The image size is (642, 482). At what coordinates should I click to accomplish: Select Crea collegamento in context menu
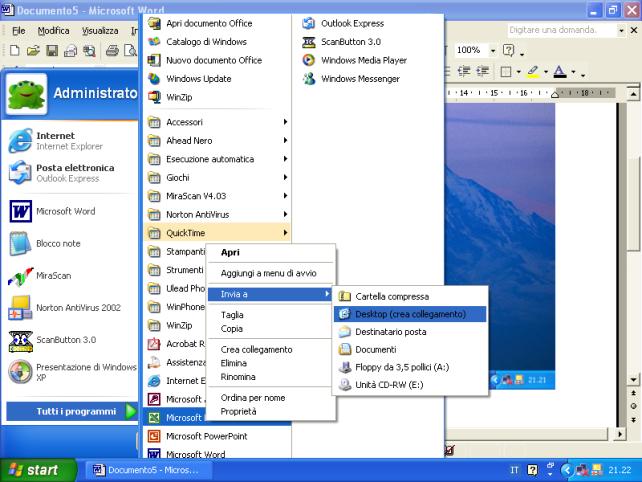(270, 349)
